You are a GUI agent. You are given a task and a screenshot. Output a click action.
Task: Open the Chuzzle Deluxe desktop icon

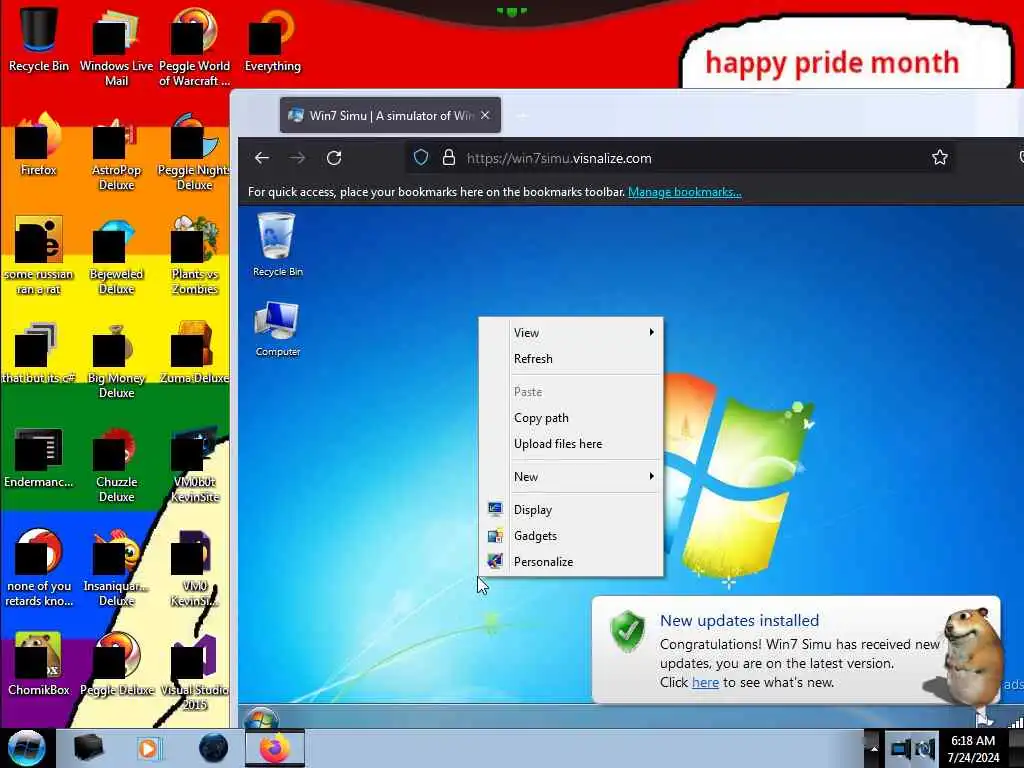[x=116, y=463]
